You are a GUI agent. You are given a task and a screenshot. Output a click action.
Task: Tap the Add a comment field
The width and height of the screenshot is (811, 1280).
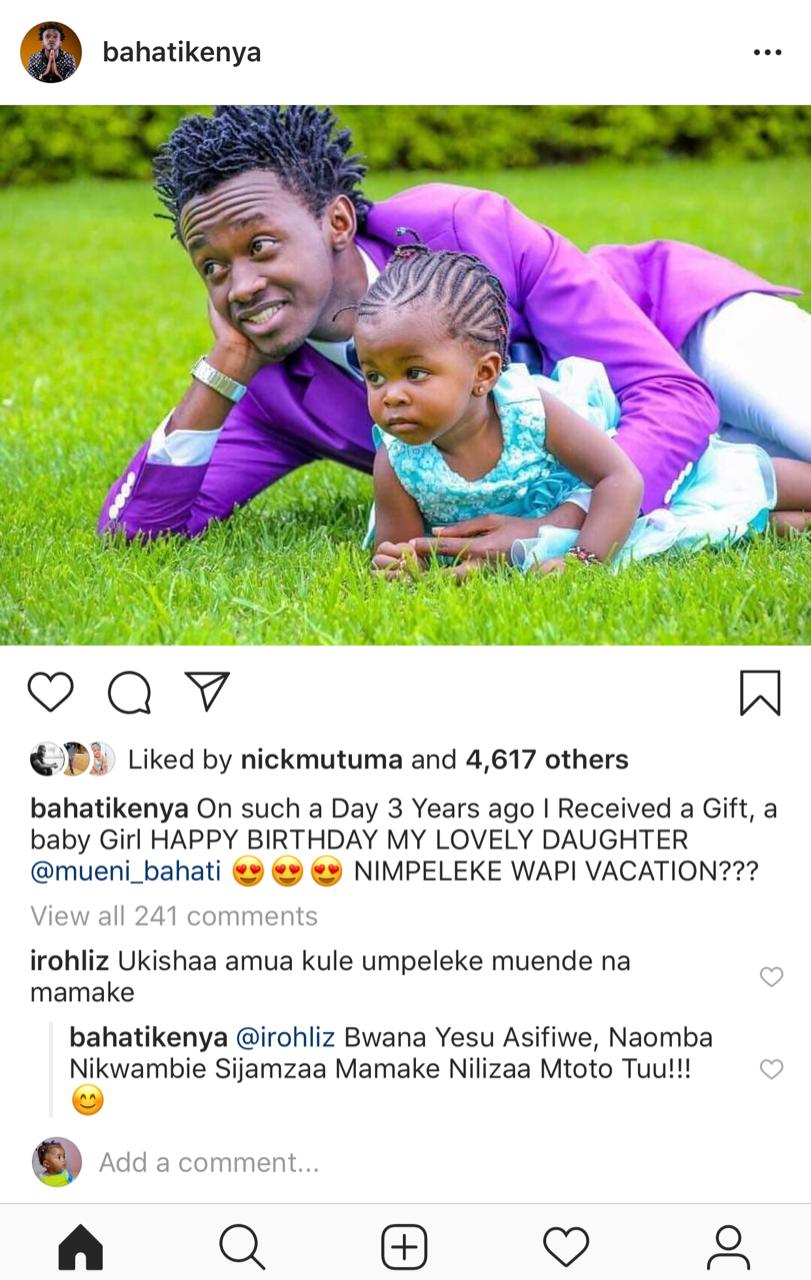(209, 1162)
